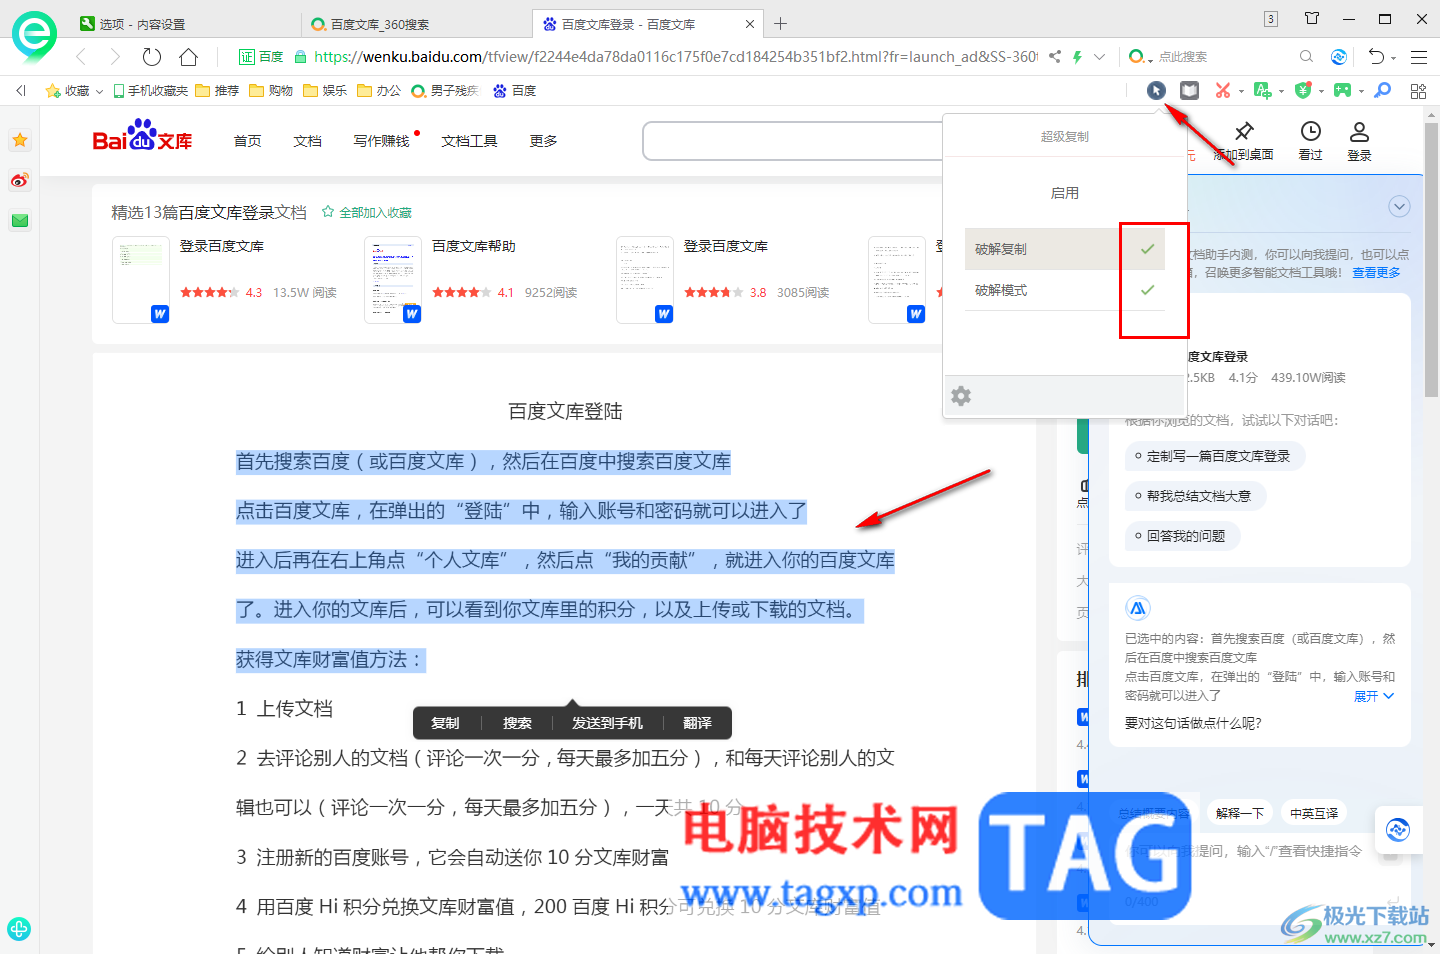1440x954 pixels.
Task: Click the undo closed tab arrow
Action: (x=1377, y=57)
